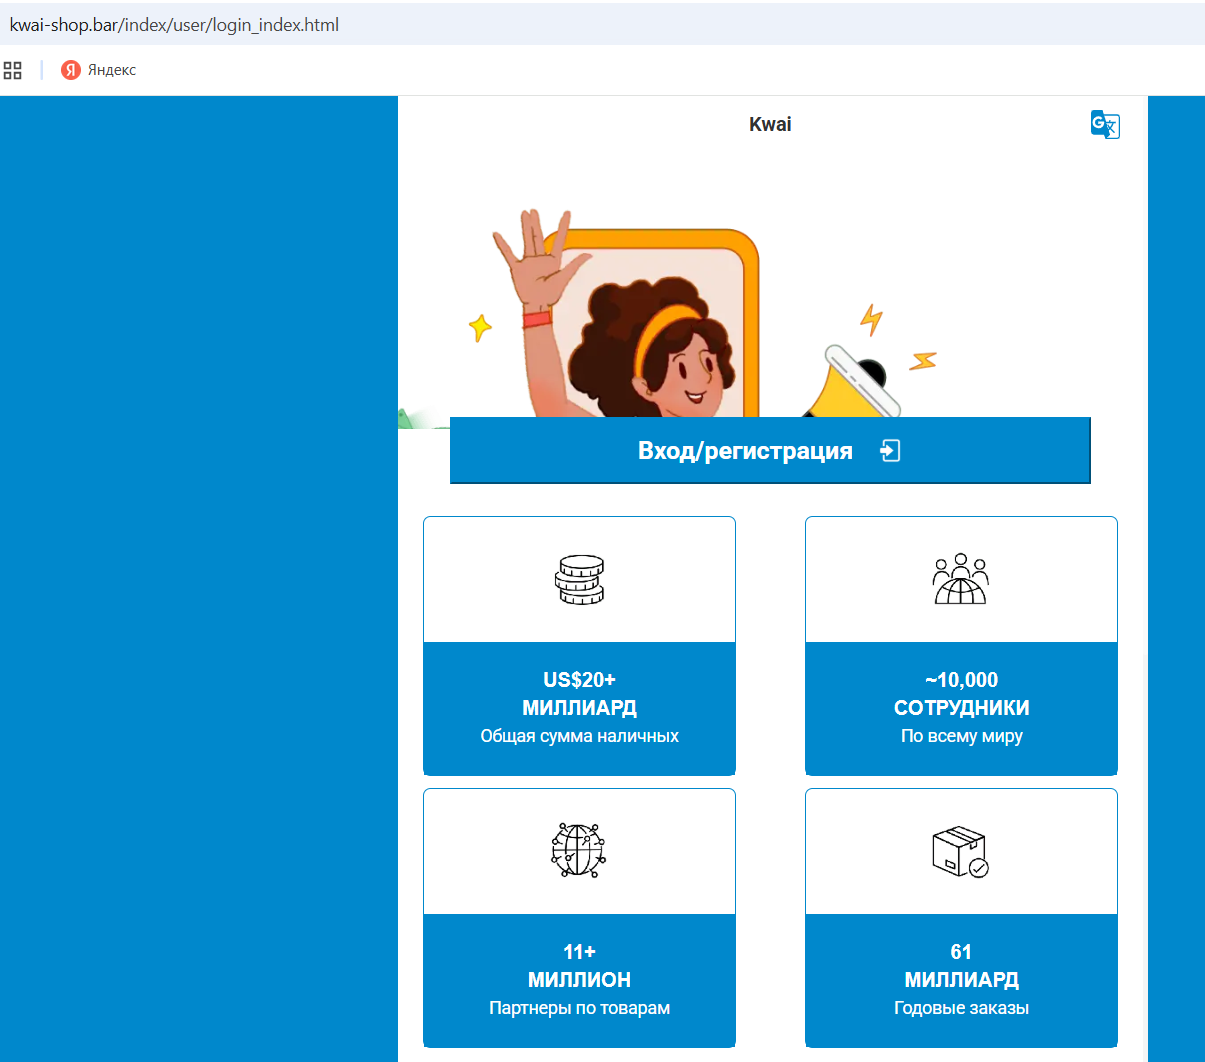Screen dimensions: 1205x1062
Task: Click the Общая сумма наличных text
Action: (x=580, y=736)
